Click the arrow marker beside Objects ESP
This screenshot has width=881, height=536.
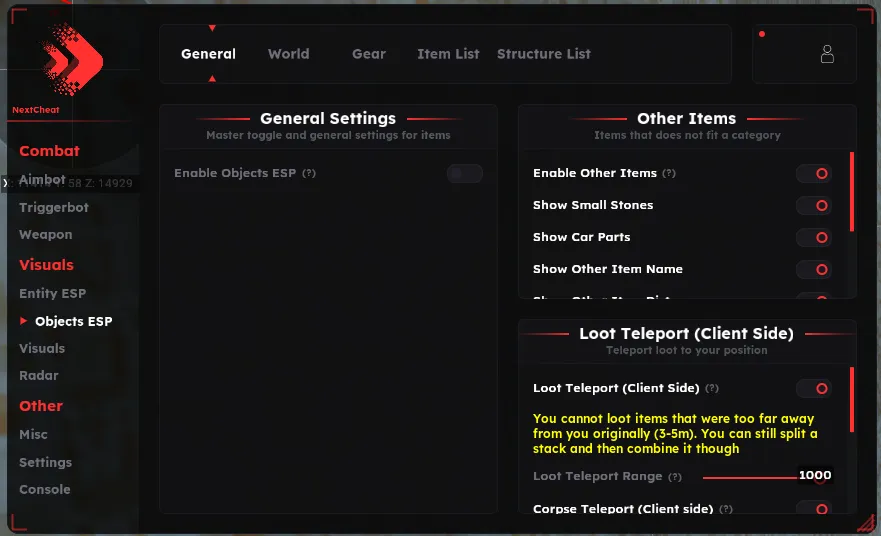pyautogui.click(x=23, y=321)
